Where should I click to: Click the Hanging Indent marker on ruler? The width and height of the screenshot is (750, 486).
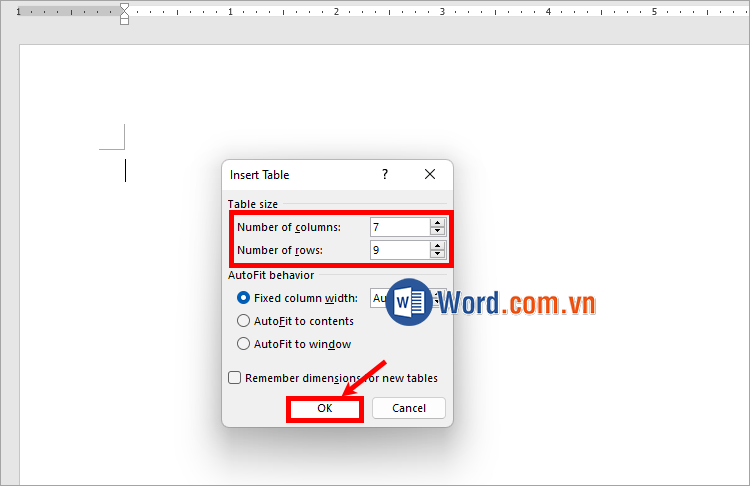click(x=124, y=16)
